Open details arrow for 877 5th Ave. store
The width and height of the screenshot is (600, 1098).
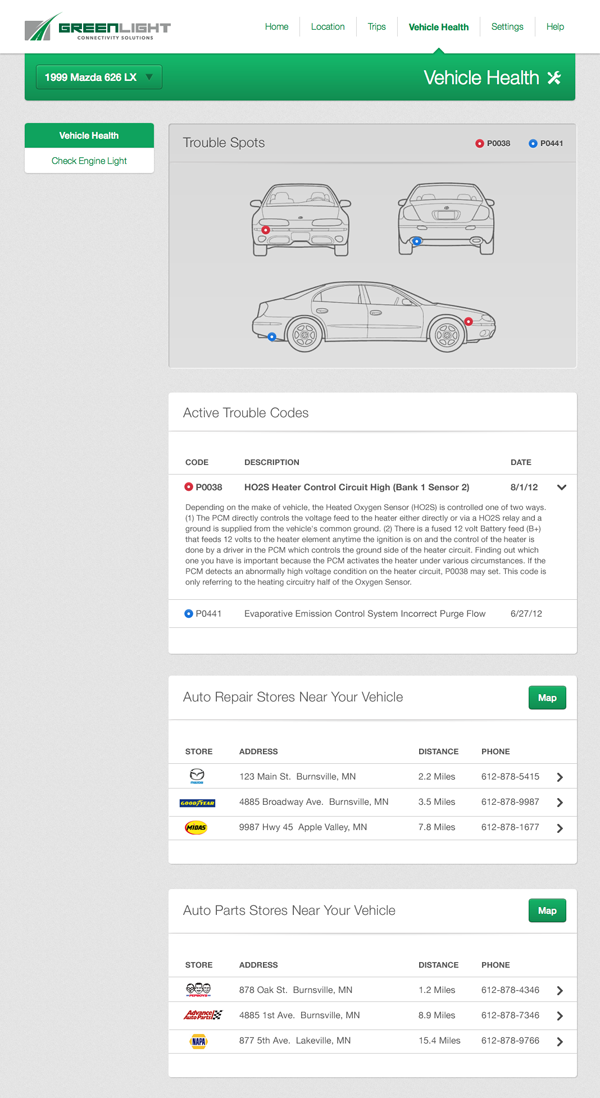559,1041
